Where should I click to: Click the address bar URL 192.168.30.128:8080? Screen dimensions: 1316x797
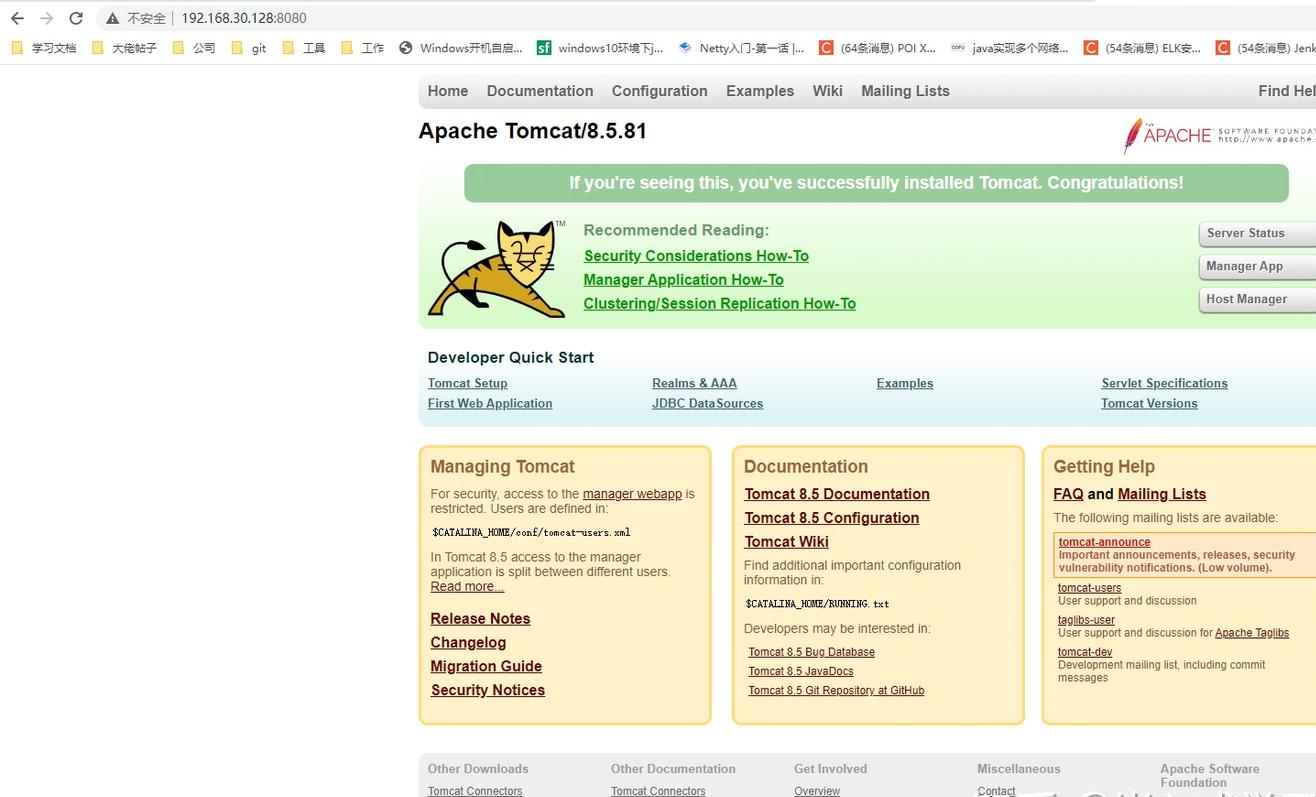pos(244,18)
